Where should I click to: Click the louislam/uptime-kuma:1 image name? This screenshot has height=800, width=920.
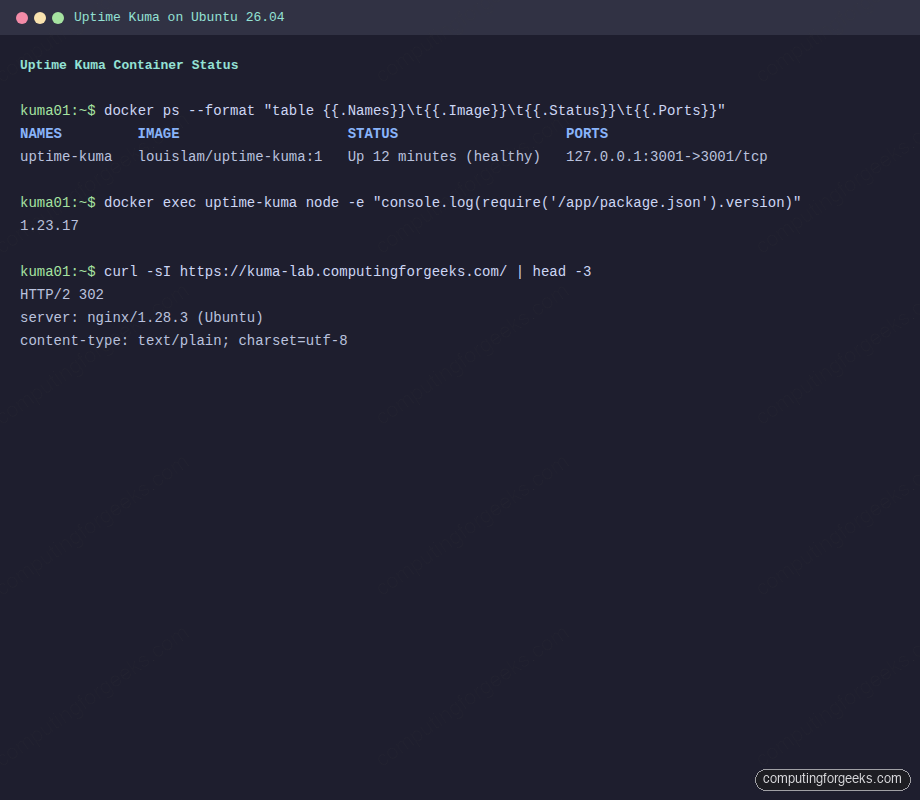230,156
